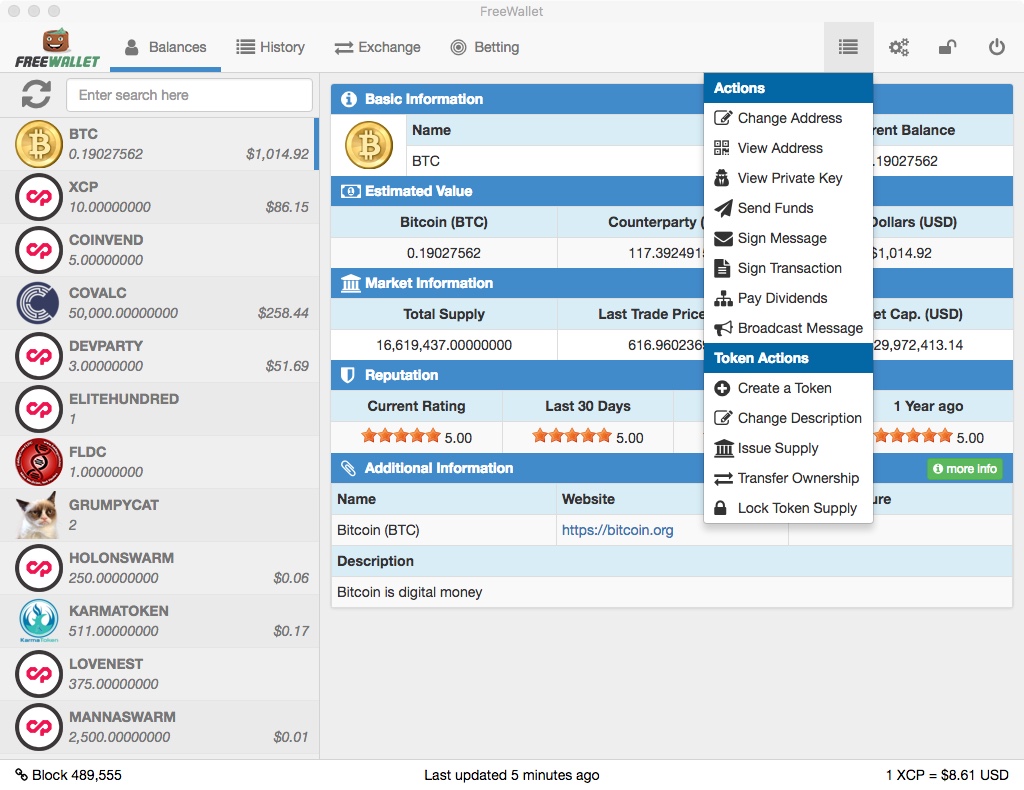Select Transfer Ownership menu item
The height and width of the screenshot is (790, 1024).
click(788, 478)
